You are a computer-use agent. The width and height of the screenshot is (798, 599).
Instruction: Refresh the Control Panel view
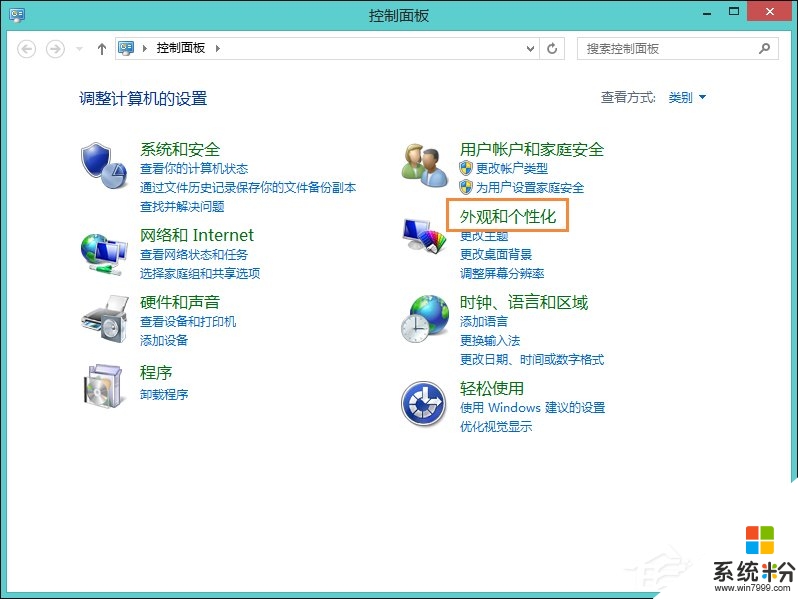point(552,48)
